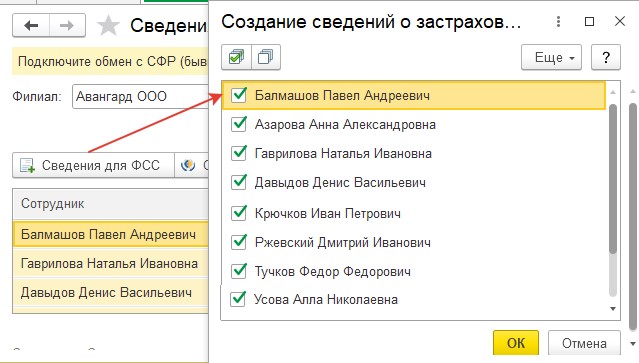Go forward with right arrow button
This screenshot has width=639, height=363.
tap(67, 26)
